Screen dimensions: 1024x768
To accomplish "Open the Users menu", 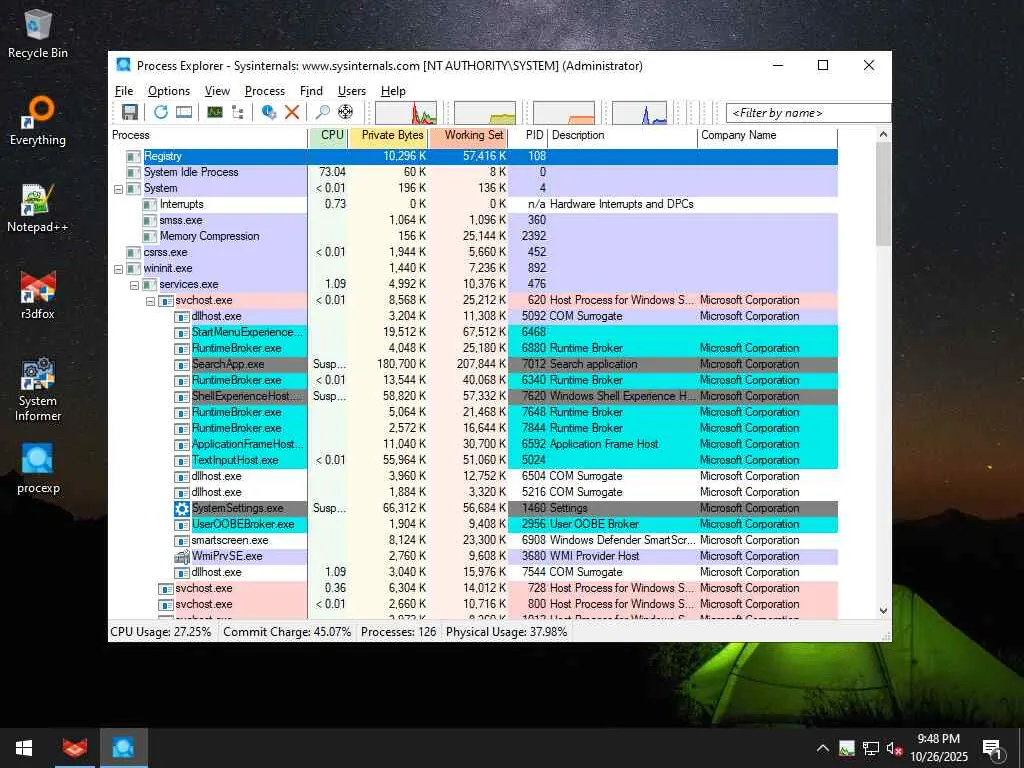I will [351, 91].
